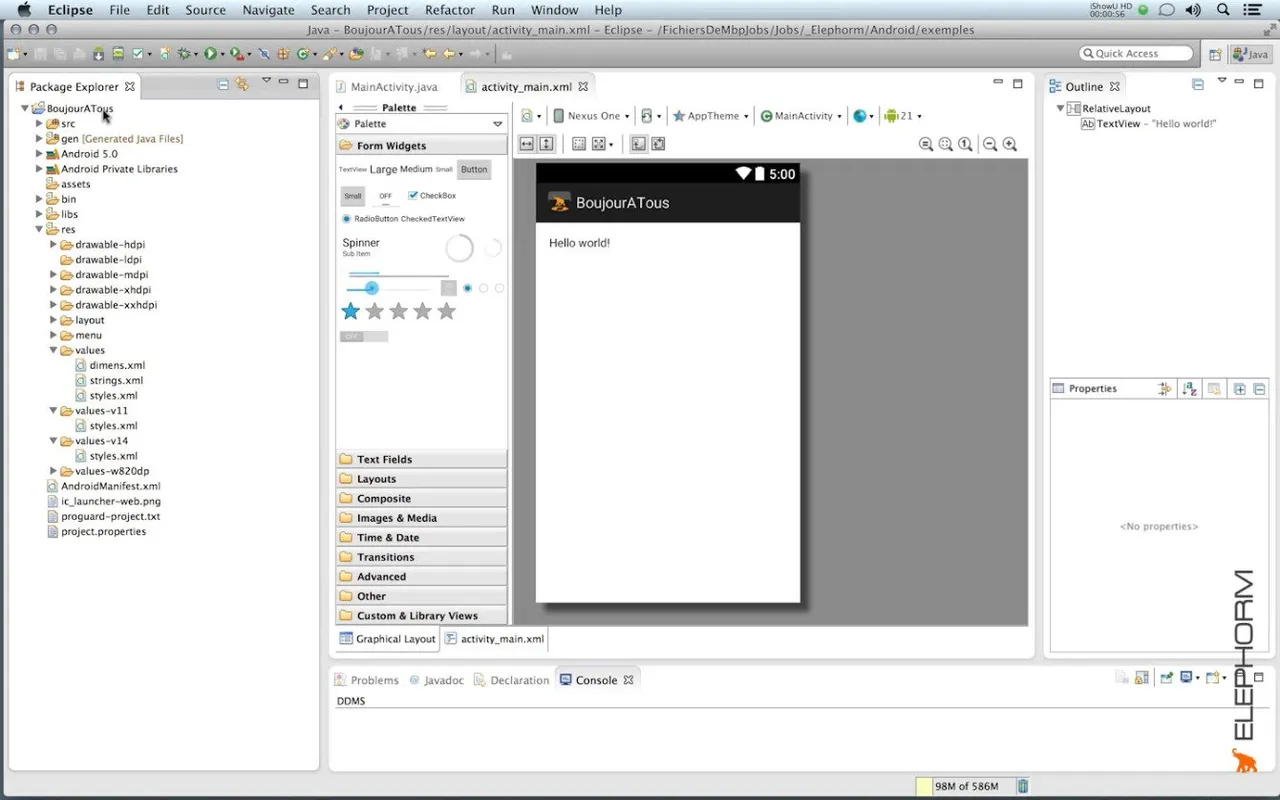
Task: Open the Layouts palette category
Action: (x=422, y=479)
